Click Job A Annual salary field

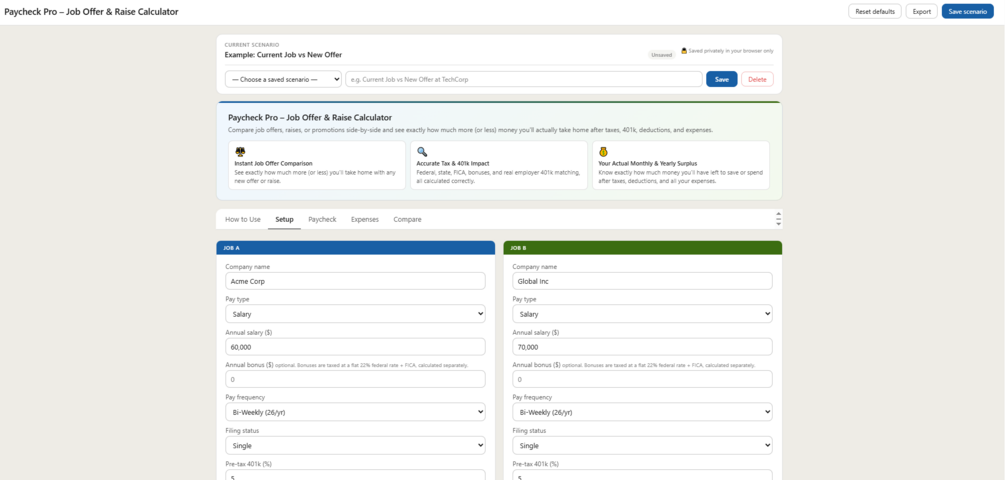click(x=355, y=347)
